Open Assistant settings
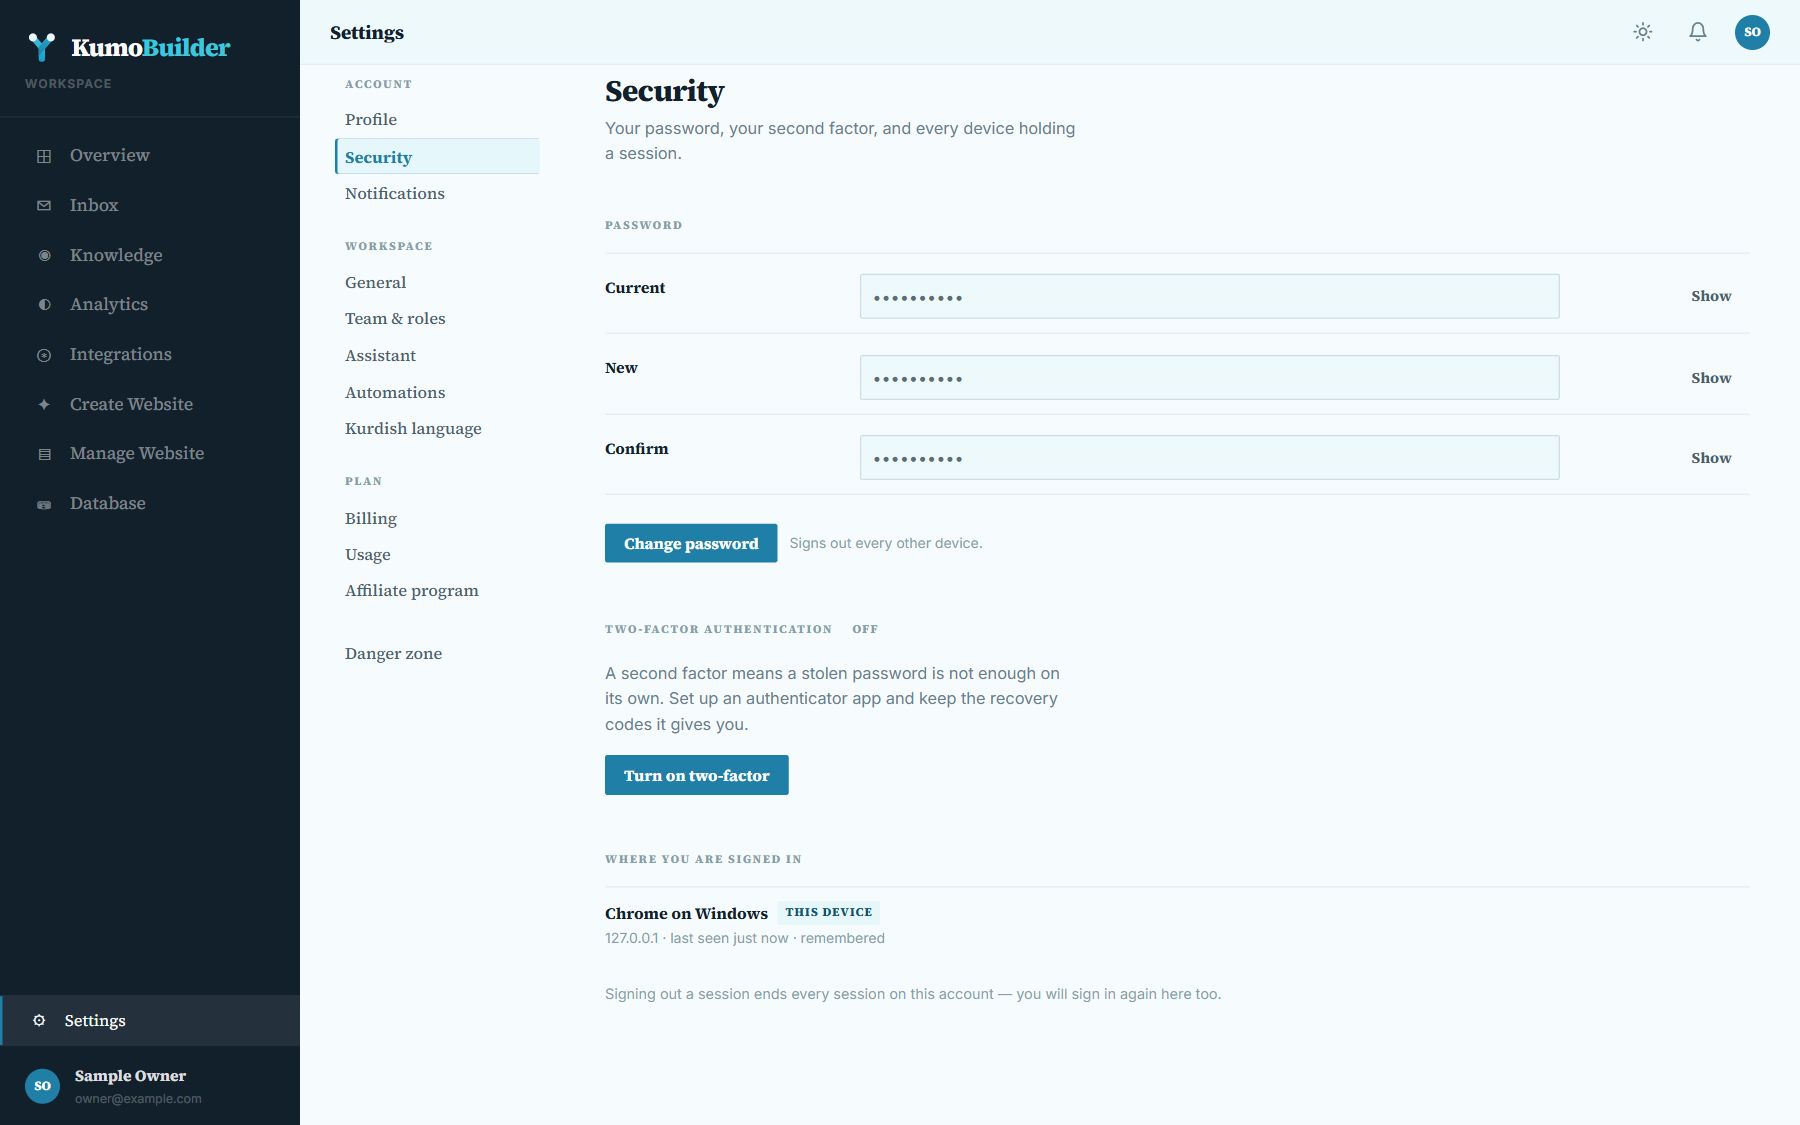Screen dimensions: 1800x1125 (x=437, y=356)
